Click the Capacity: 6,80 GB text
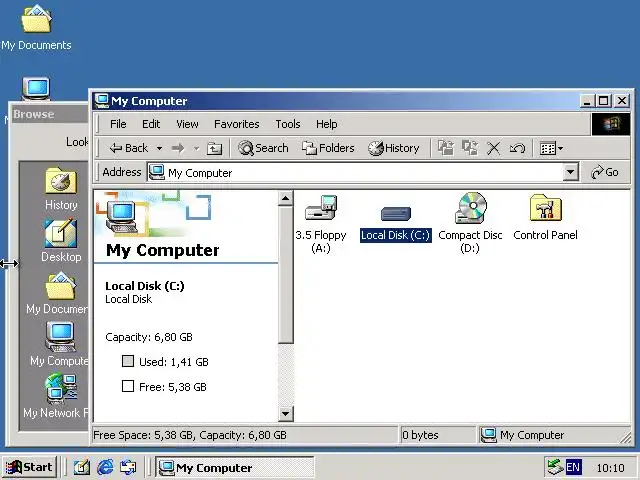 (x=149, y=337)
